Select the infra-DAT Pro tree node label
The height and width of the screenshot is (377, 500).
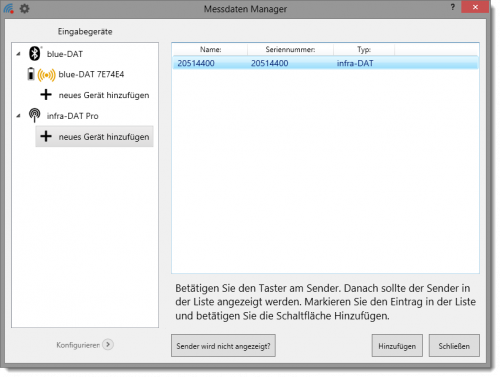(x=73, y=116)
